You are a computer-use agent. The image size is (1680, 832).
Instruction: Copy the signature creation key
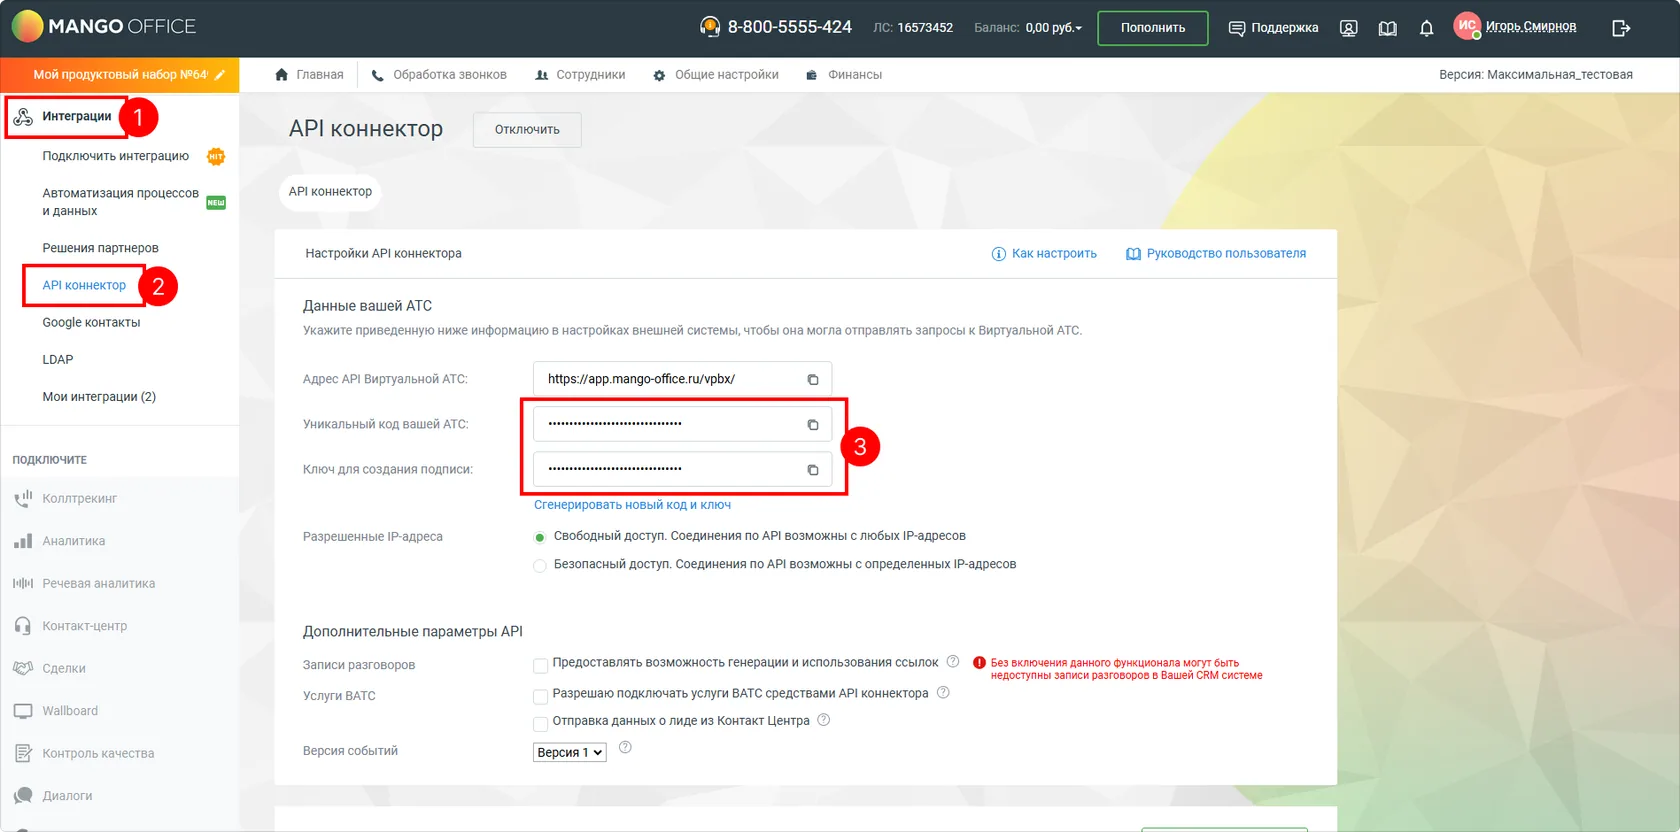click(x=813, y=469)
